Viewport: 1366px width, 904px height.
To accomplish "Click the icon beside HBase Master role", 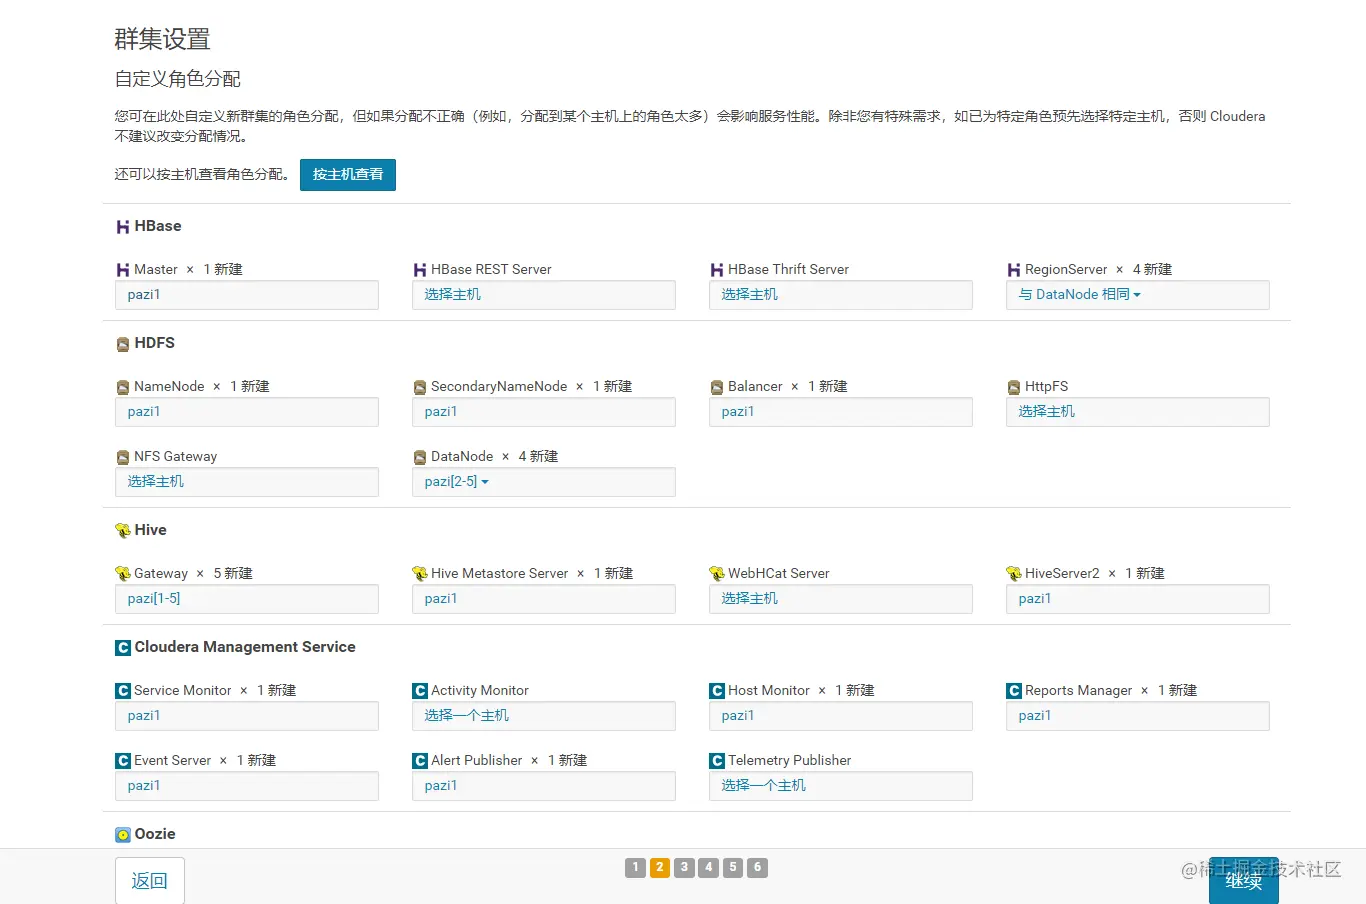I will click(x=123, y=270).
